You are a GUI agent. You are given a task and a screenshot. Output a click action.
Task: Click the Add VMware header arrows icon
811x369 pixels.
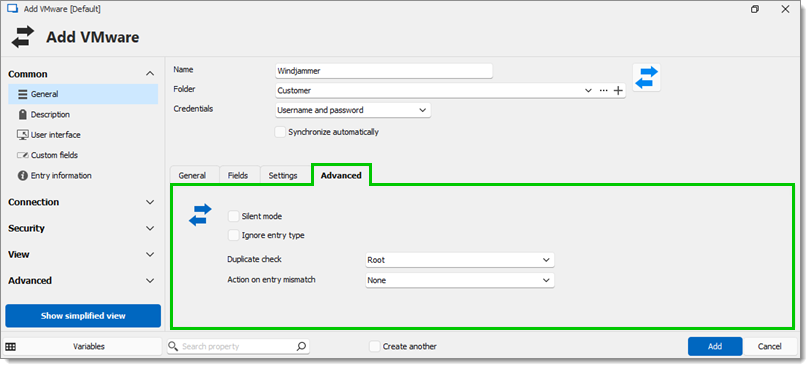coord(23,37)
